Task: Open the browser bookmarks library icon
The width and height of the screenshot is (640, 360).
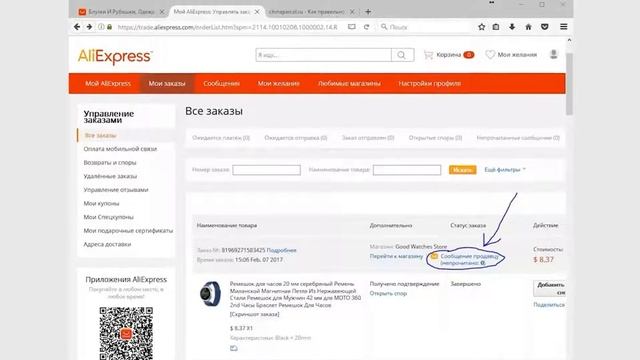Action: (x=496, y=27)
